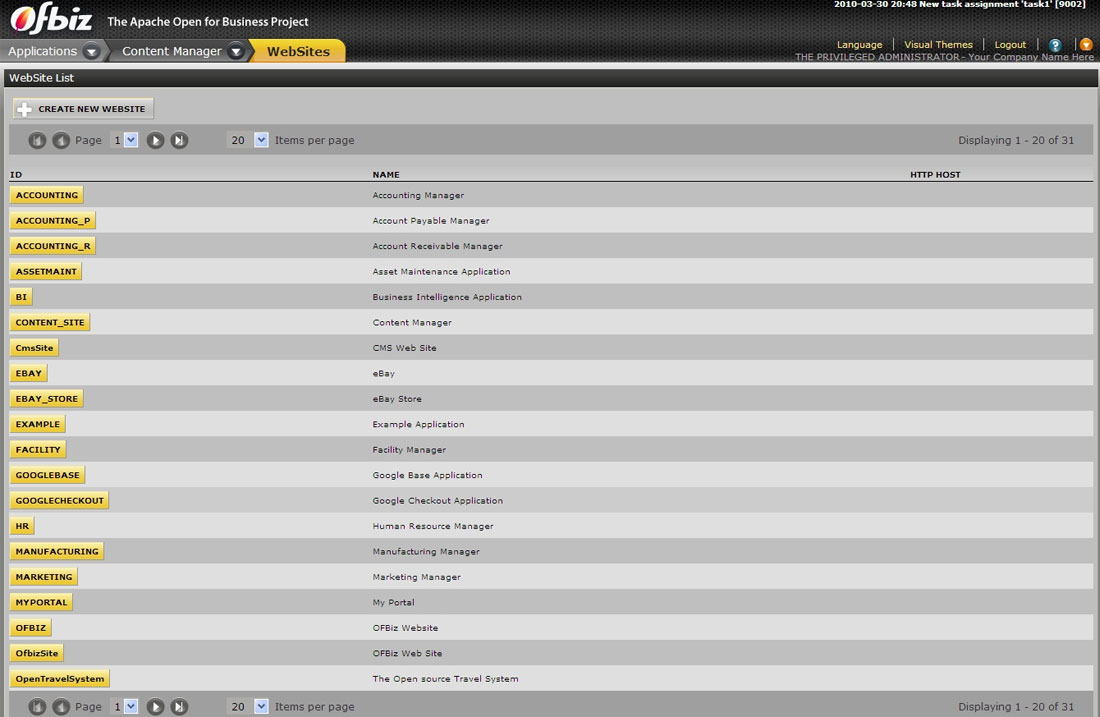Viewport: 1100px width, 717px height.
Task: Open the Applications menu
Action: pos(42,51)
